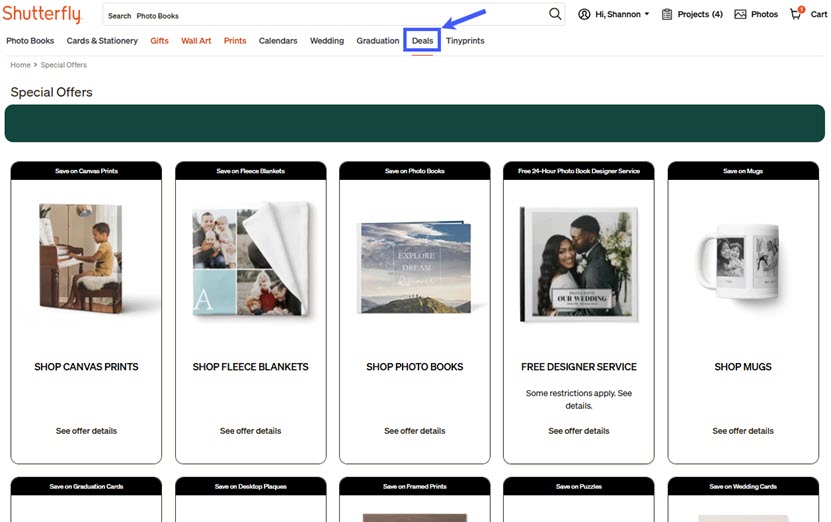The height and width of the screenshot is (522, 831).
Task: Go to the Tinyprints link
Action: click(465, 41)
